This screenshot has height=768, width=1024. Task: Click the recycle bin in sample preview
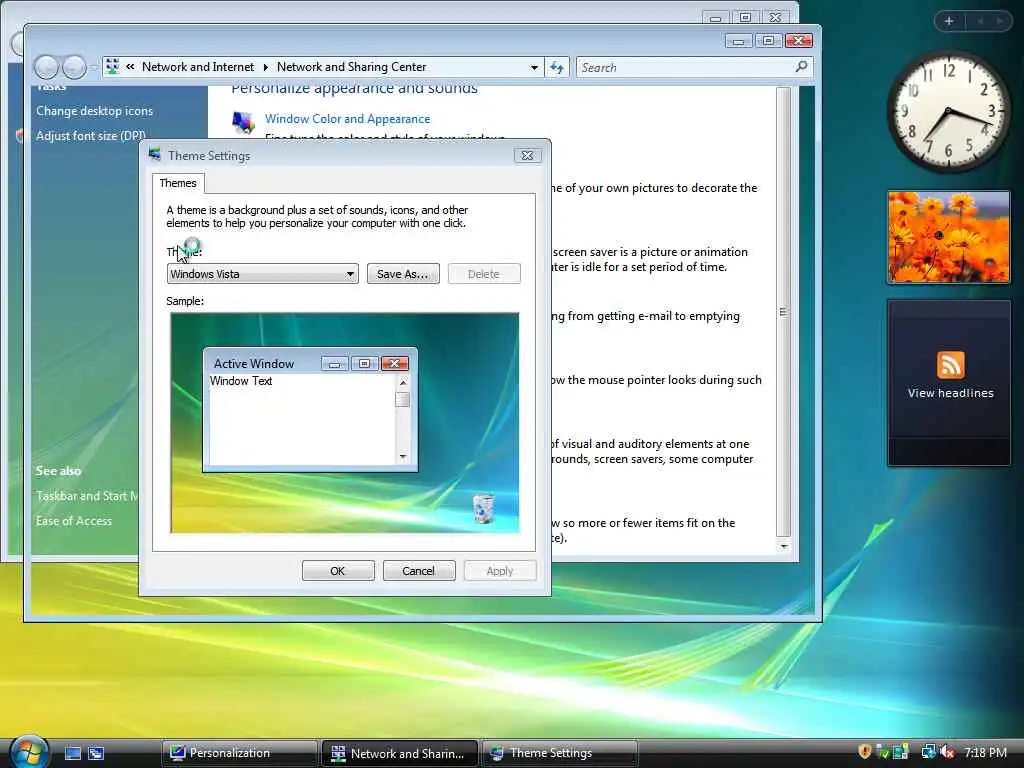483,509
